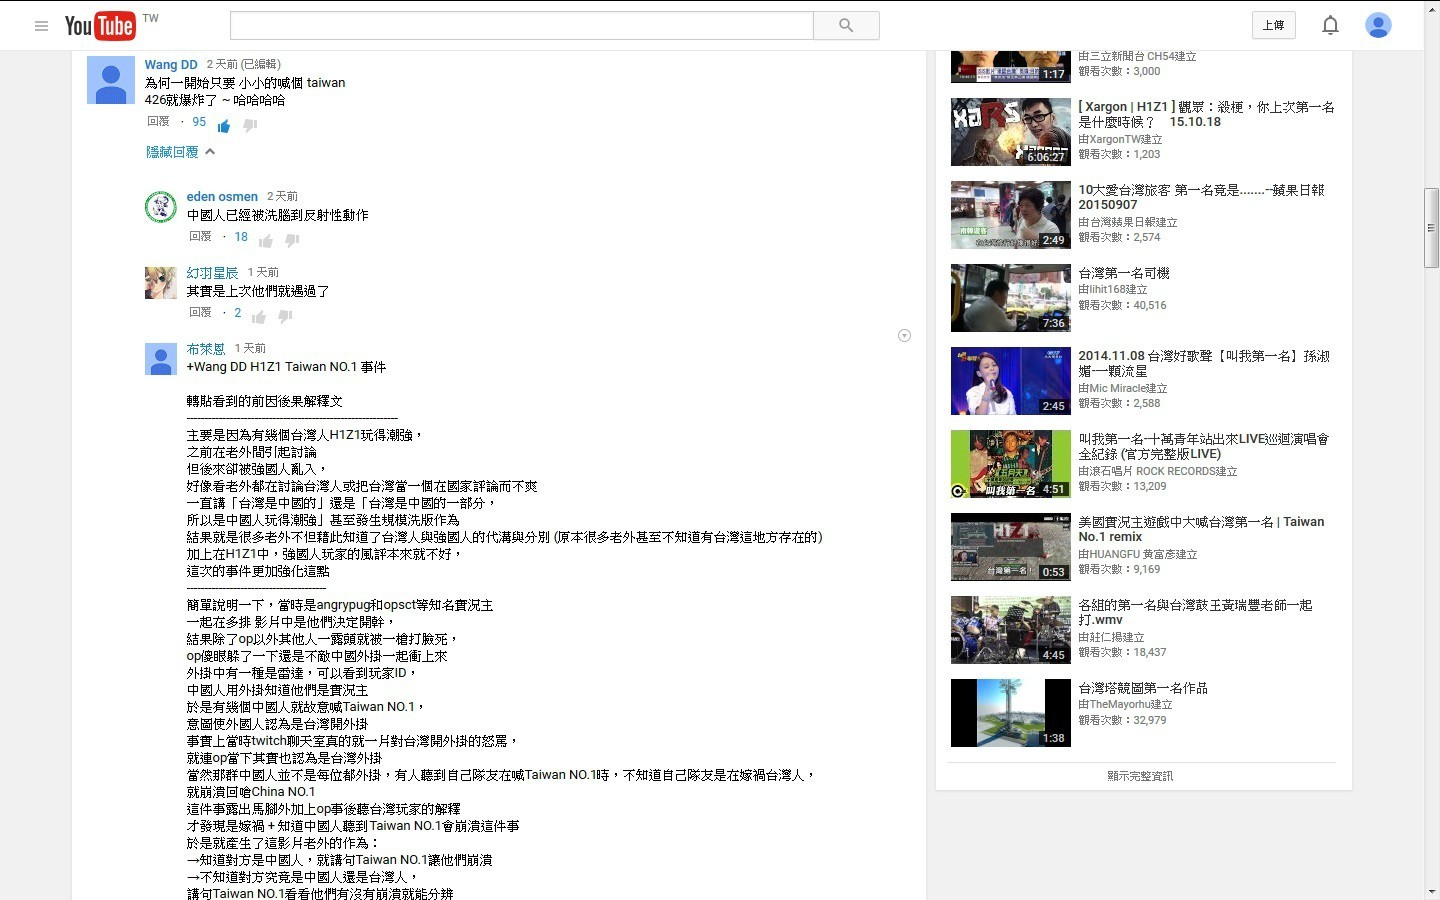Reply to 幻羽星辰's comment
1440x900 pixels.
pos(200,312)
